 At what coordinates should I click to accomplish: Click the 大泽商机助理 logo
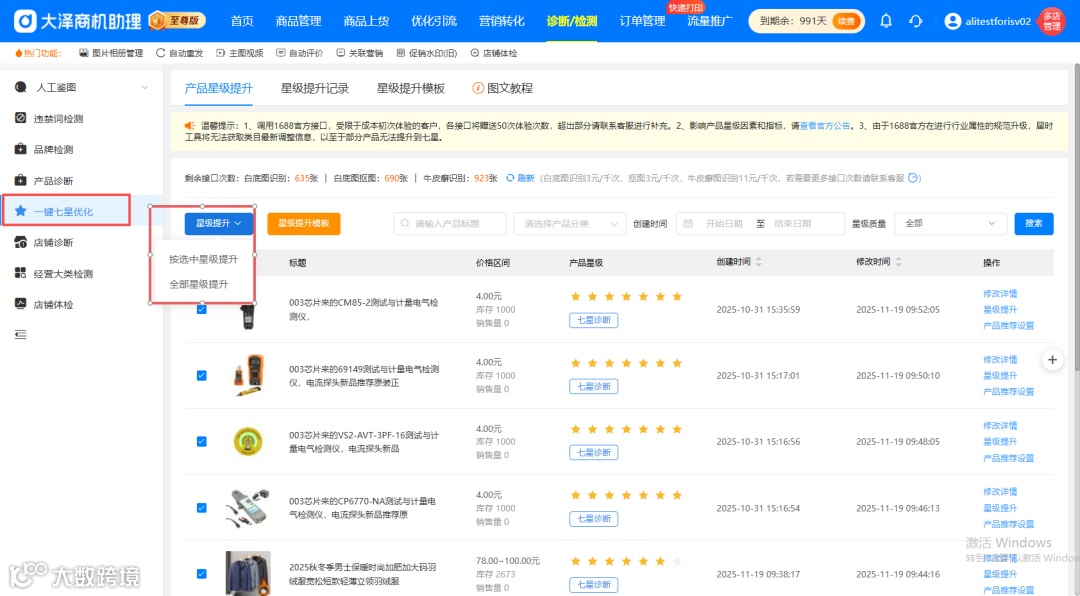tap(77, 21)
